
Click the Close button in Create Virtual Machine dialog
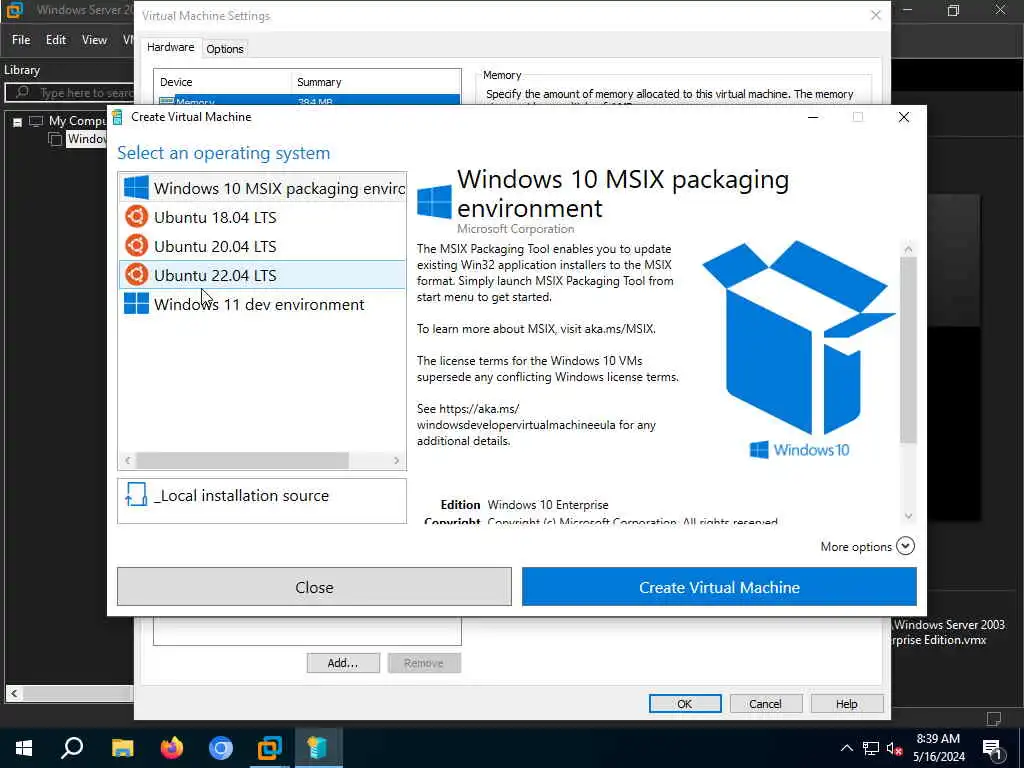314,586
